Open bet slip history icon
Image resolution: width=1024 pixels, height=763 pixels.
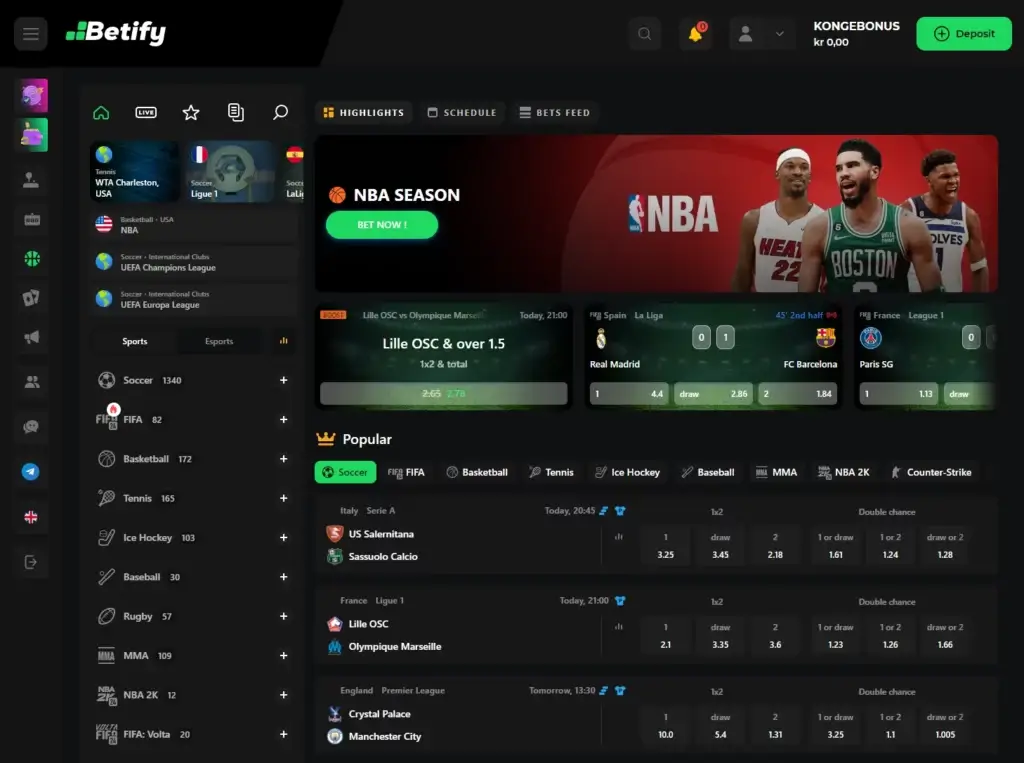tap(236, 112)
